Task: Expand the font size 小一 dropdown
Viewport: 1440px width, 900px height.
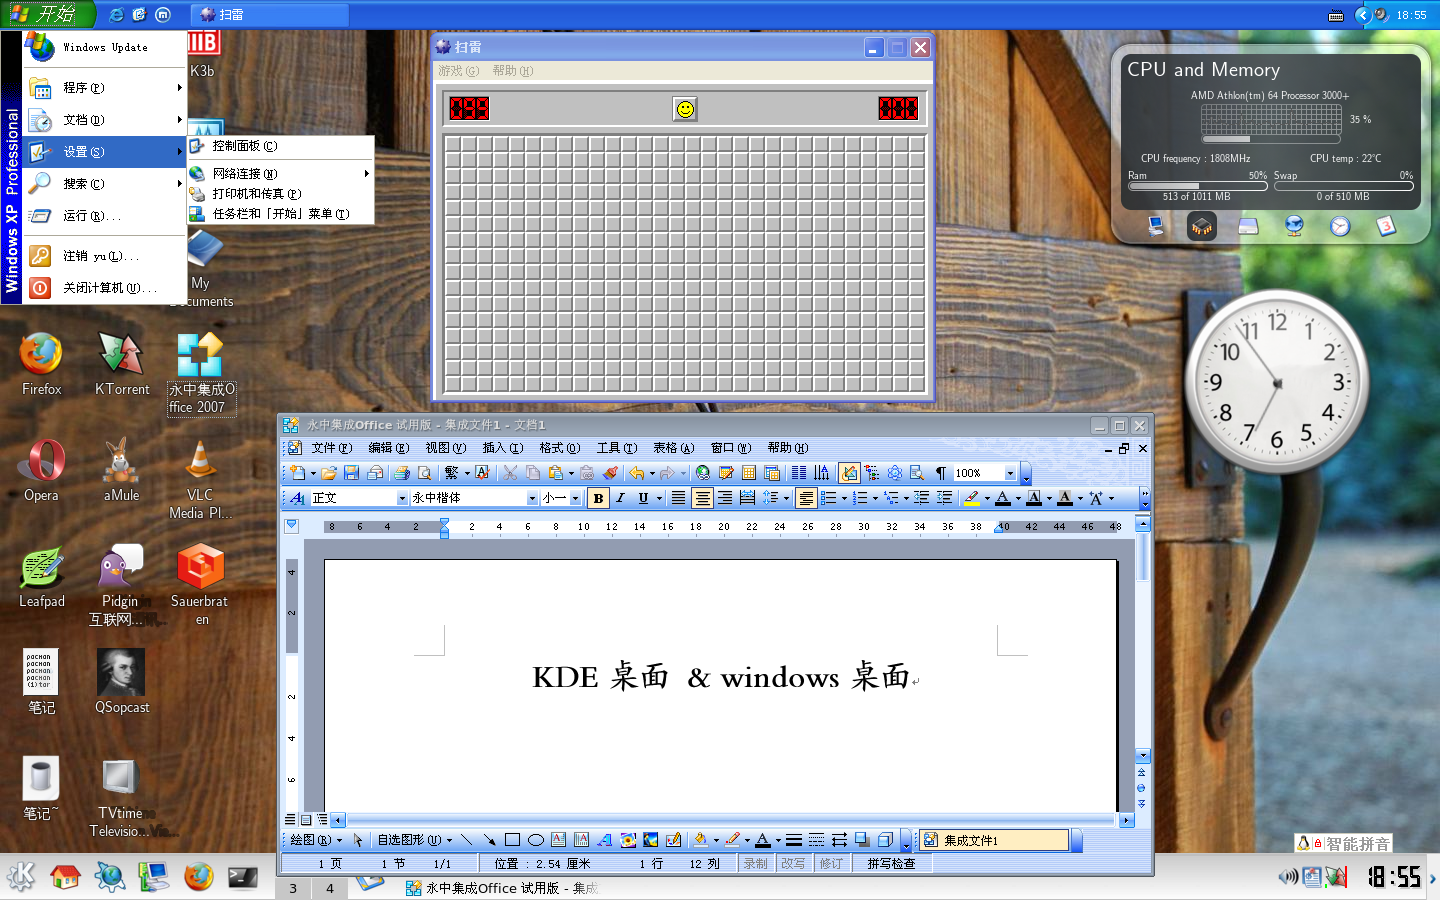Action: [575, 498]
